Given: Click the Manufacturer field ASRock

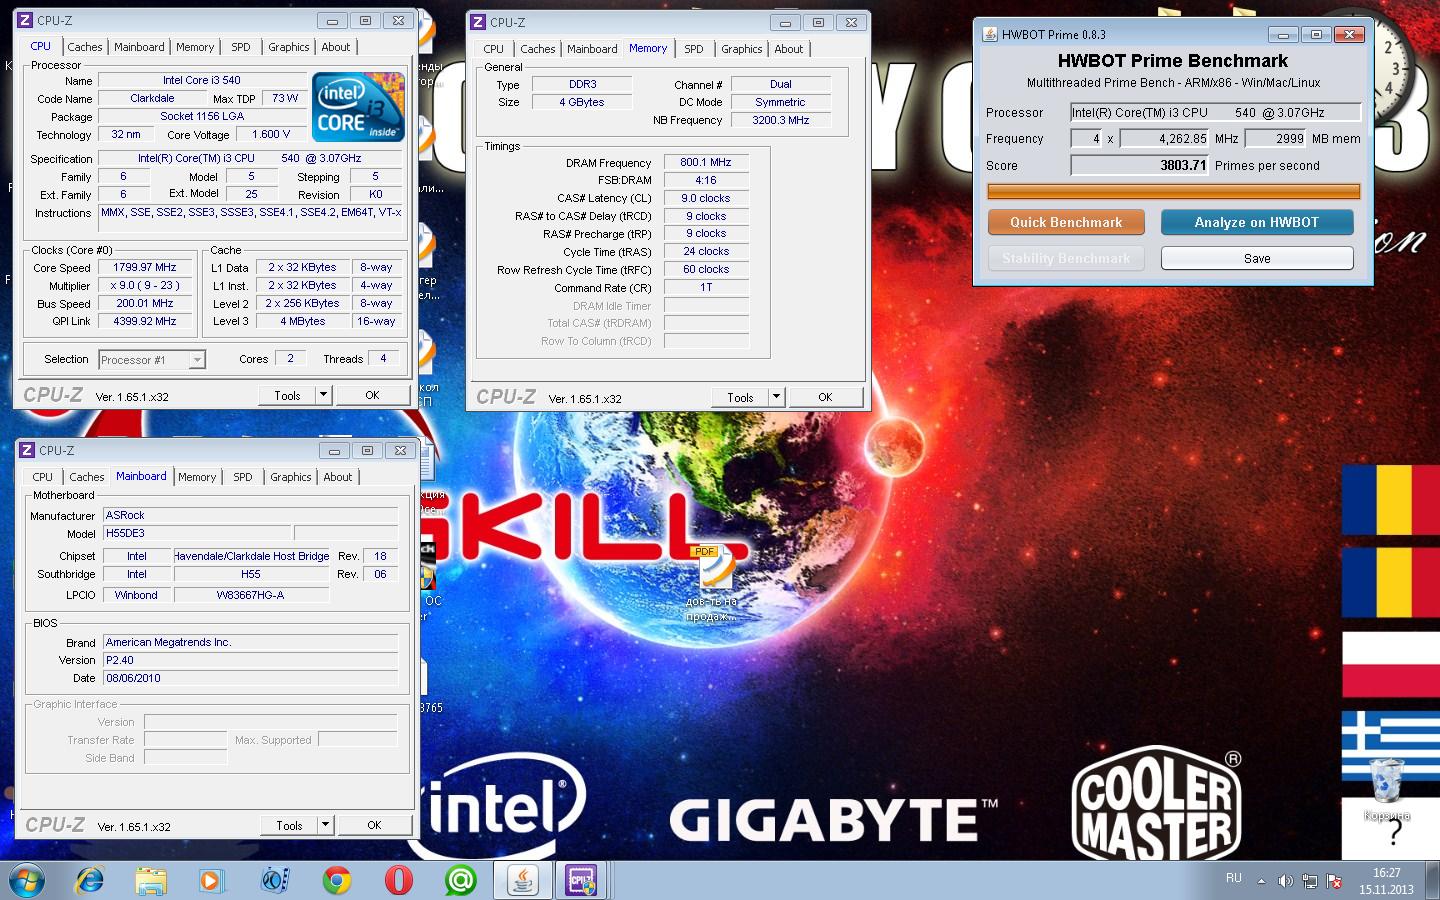Looking at the screenshot, I should tap(250, 515).
